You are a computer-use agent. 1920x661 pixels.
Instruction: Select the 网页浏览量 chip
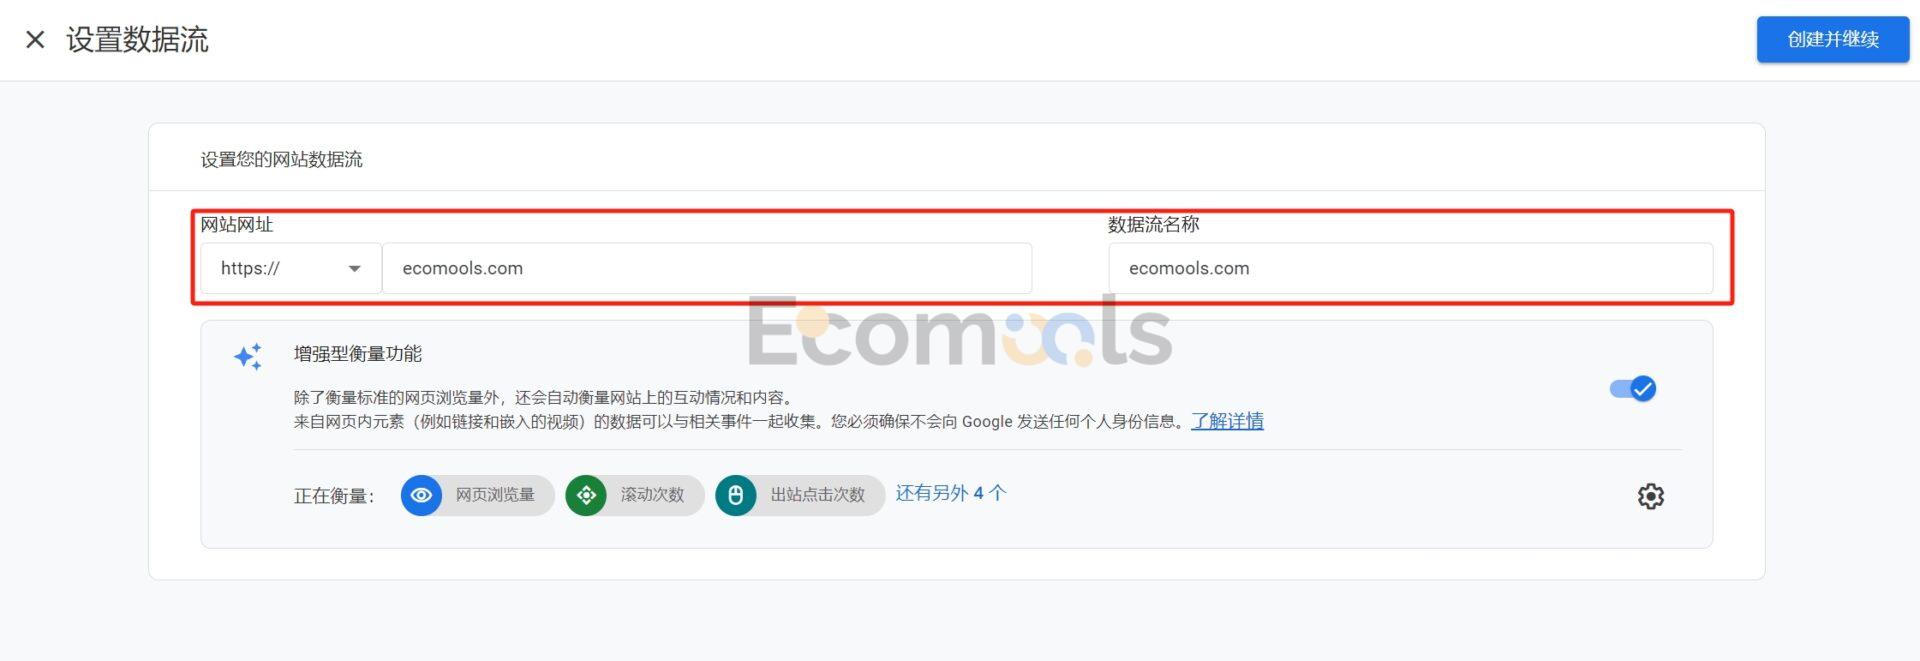(478, 495)
